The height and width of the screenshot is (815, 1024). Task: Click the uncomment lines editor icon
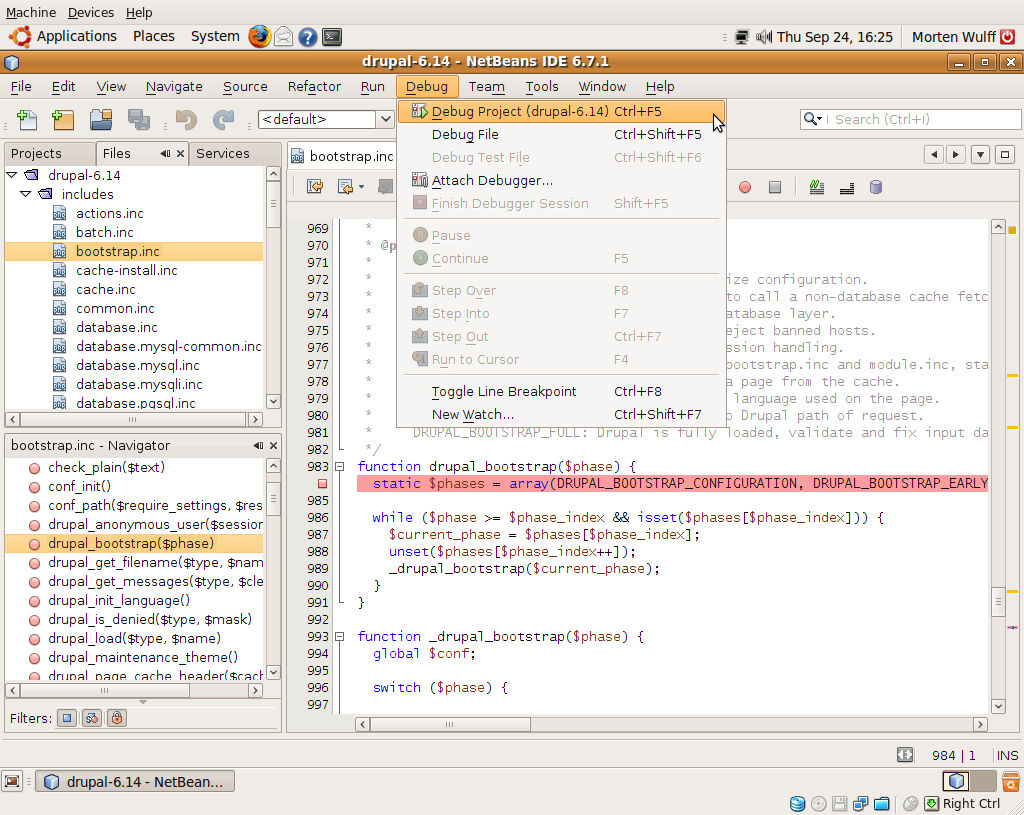click(847, 187)
